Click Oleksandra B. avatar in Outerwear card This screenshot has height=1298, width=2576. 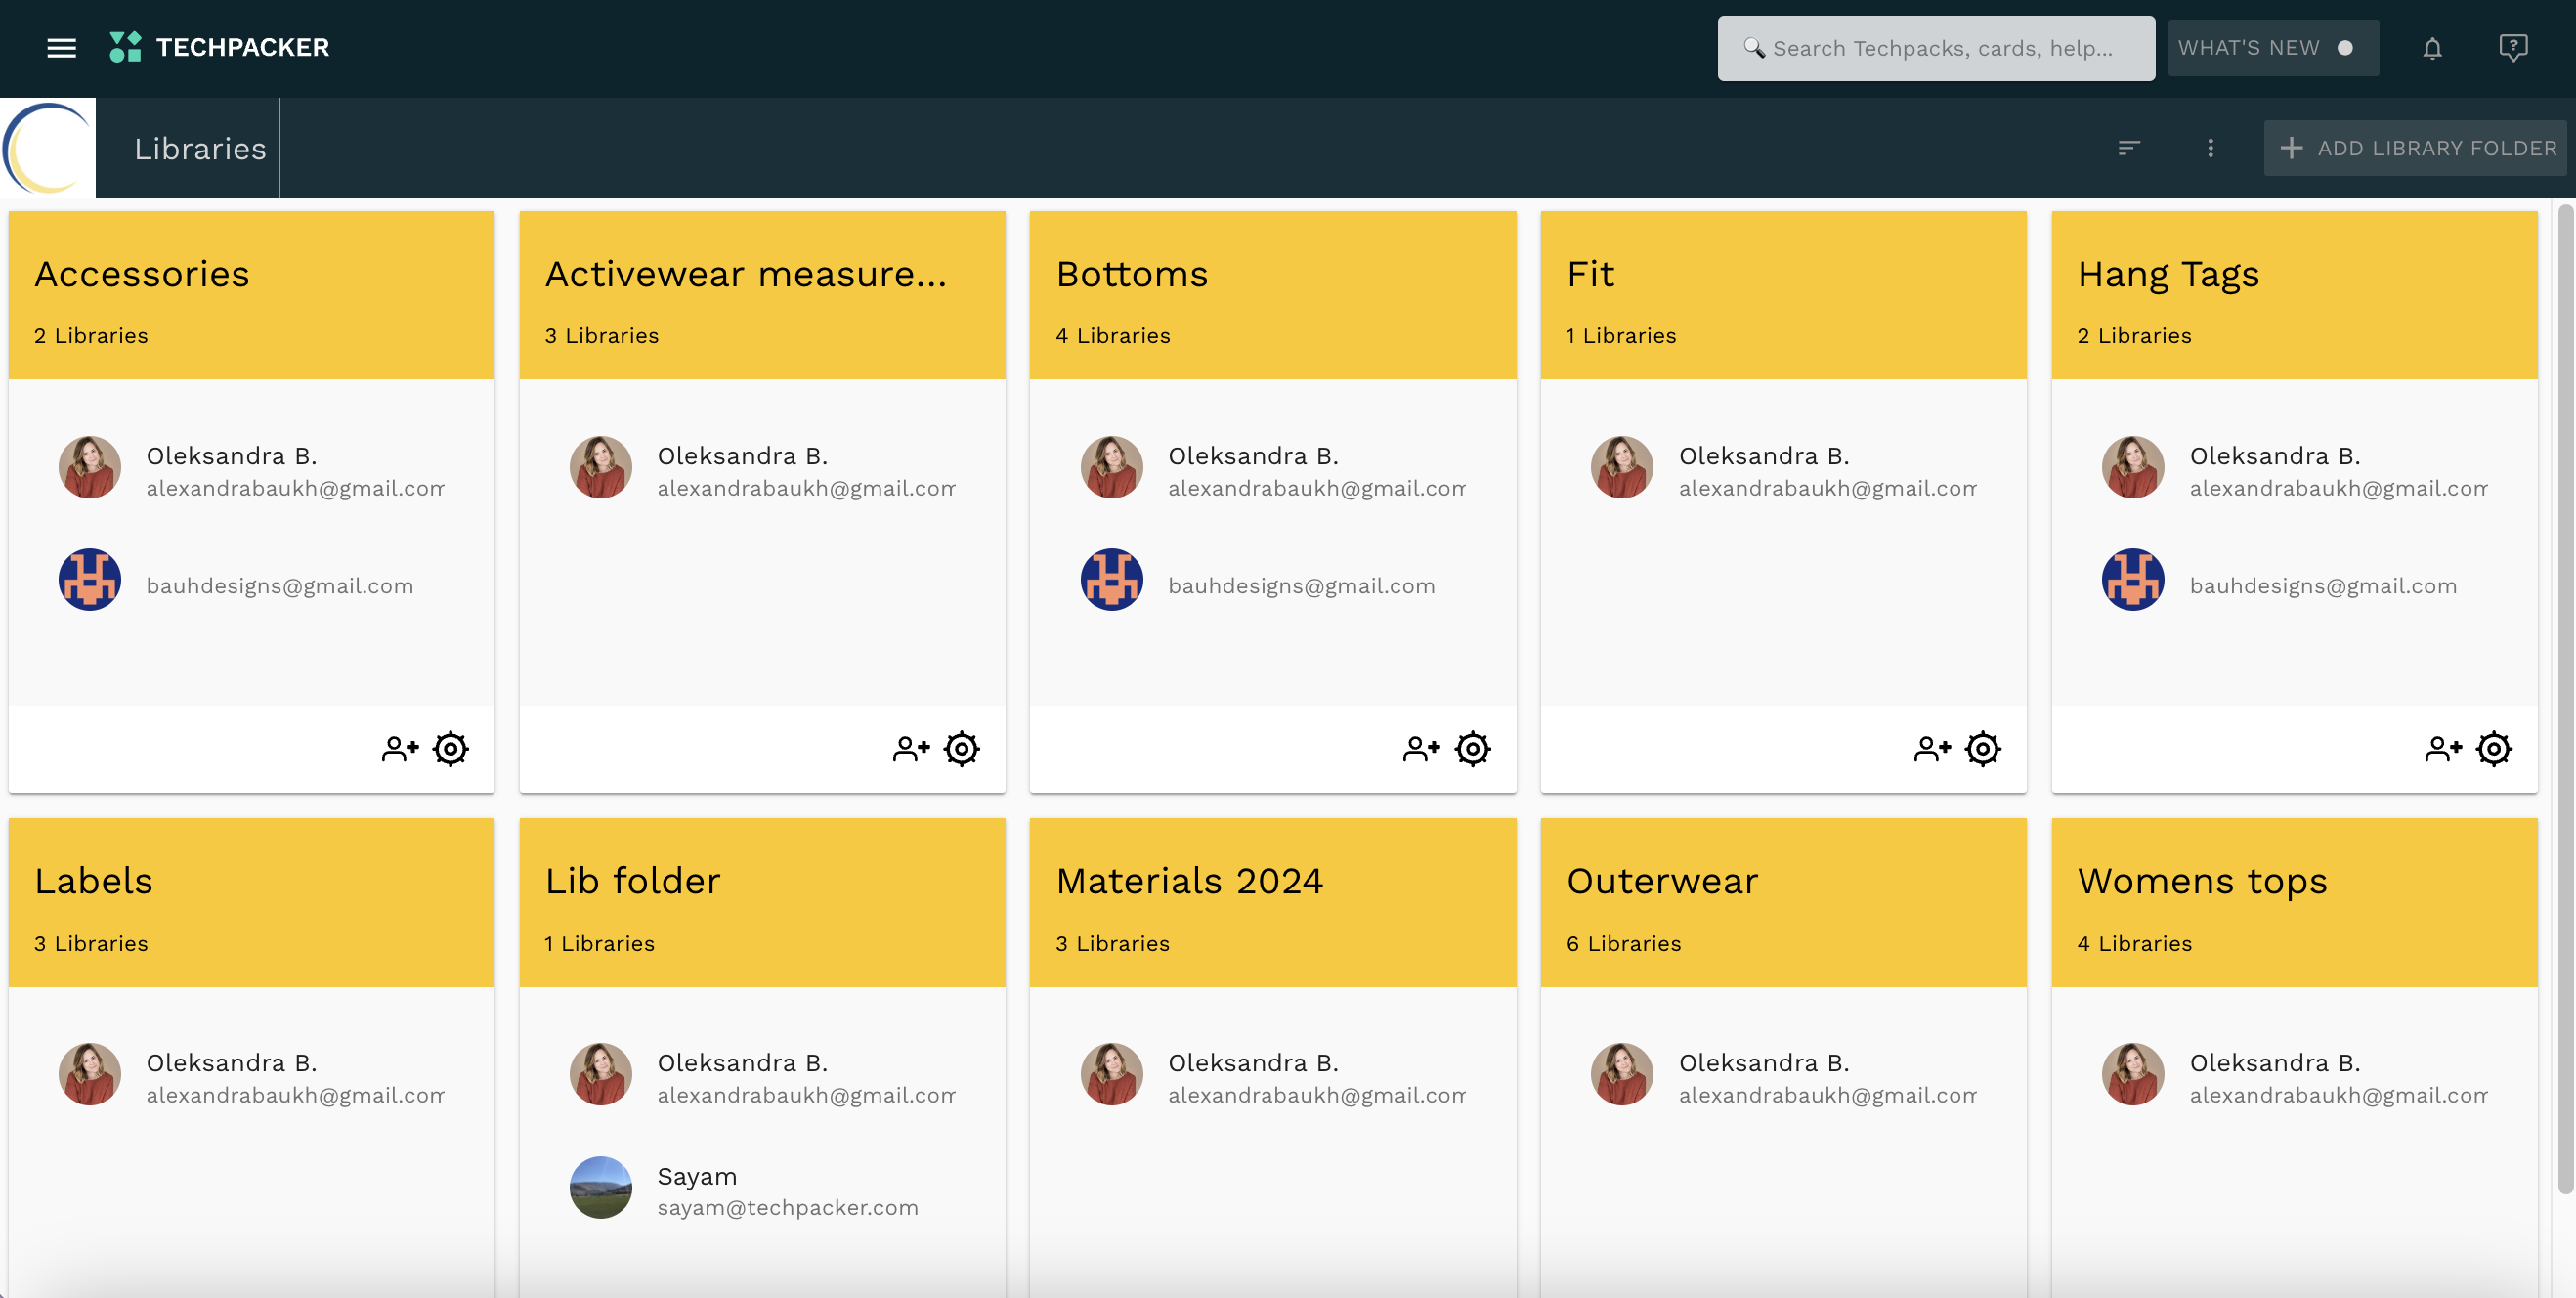1622,1075
